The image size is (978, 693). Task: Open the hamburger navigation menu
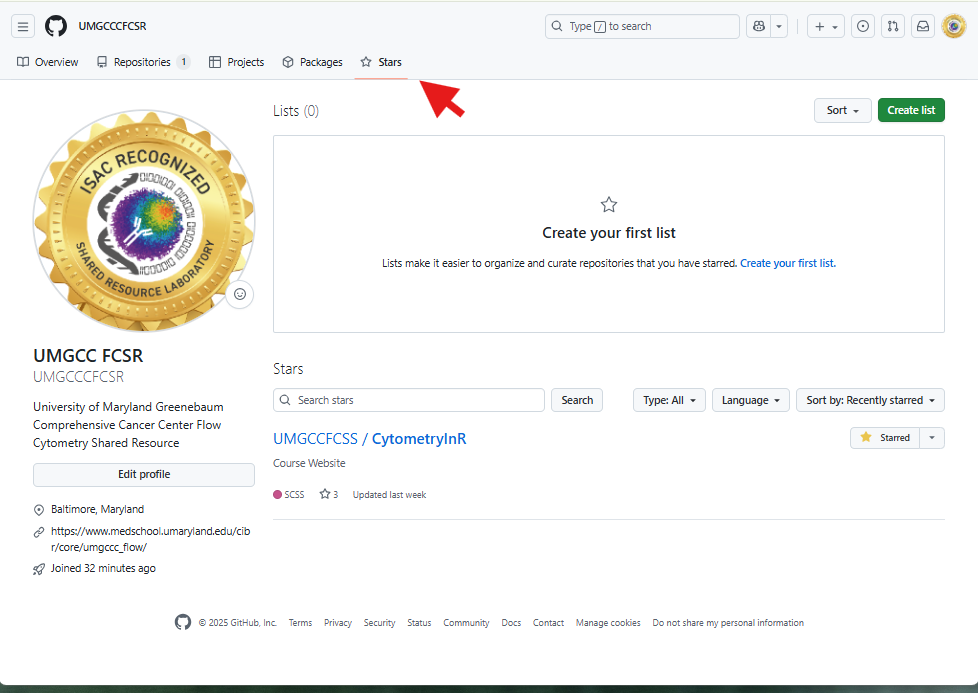[x=23, y=26]
